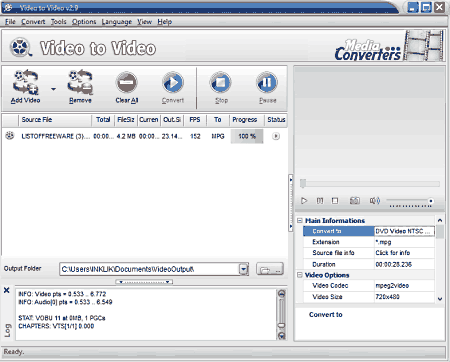Click the Clear All toolbar icon

click(x=127, y=82)
